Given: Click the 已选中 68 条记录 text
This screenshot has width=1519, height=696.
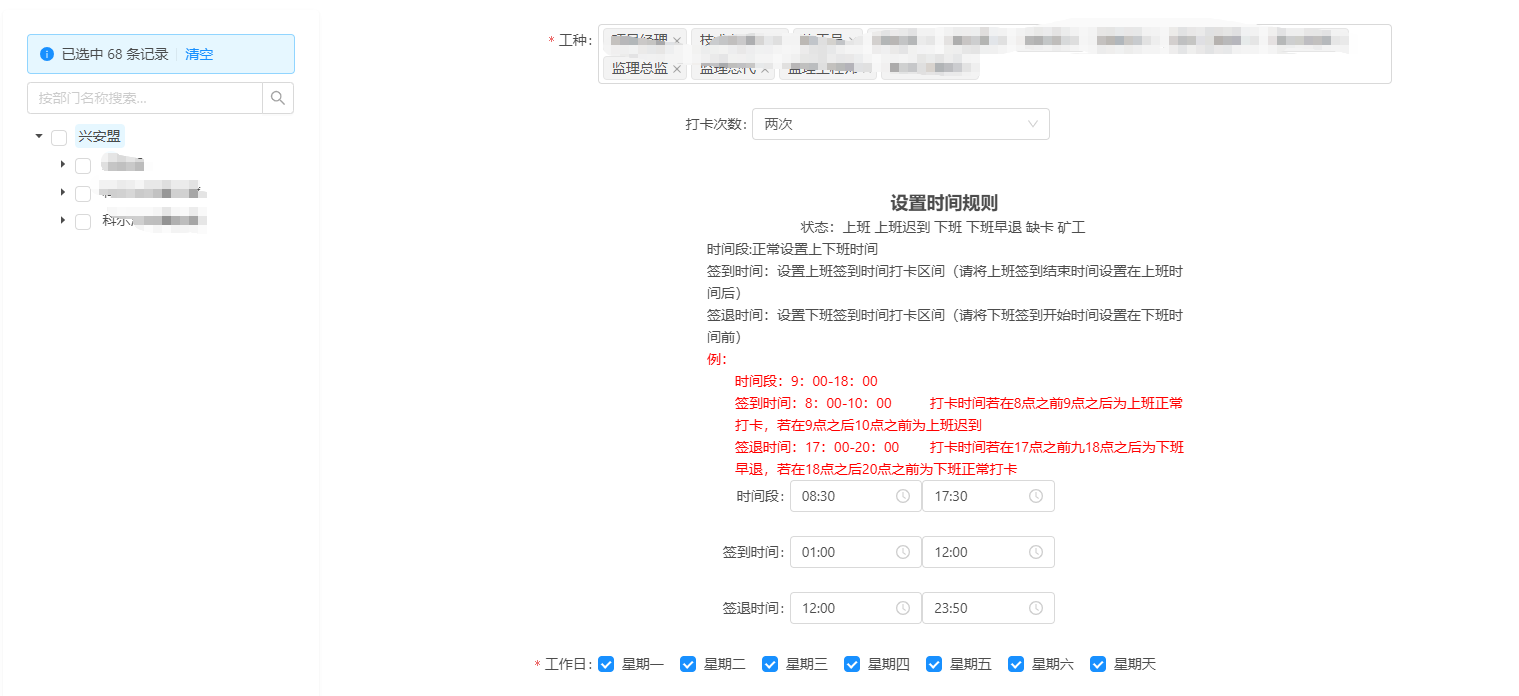Looking at the screenshot, I should click(x=115, y=54).
